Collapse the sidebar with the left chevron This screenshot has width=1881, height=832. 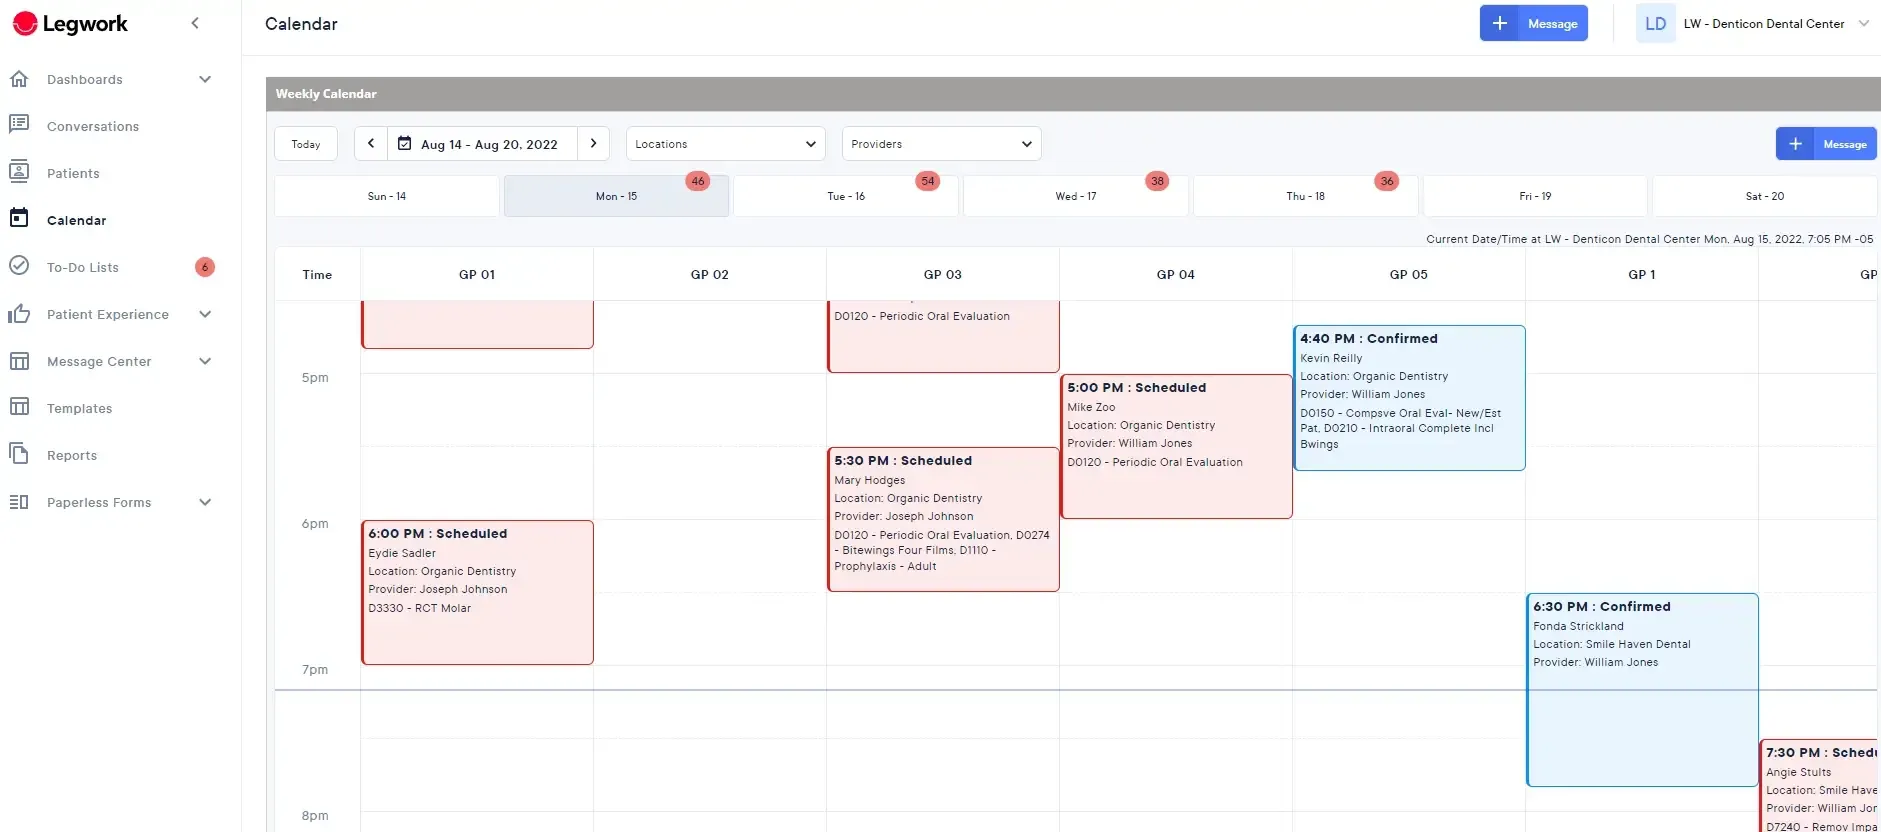tap(195, 23)
